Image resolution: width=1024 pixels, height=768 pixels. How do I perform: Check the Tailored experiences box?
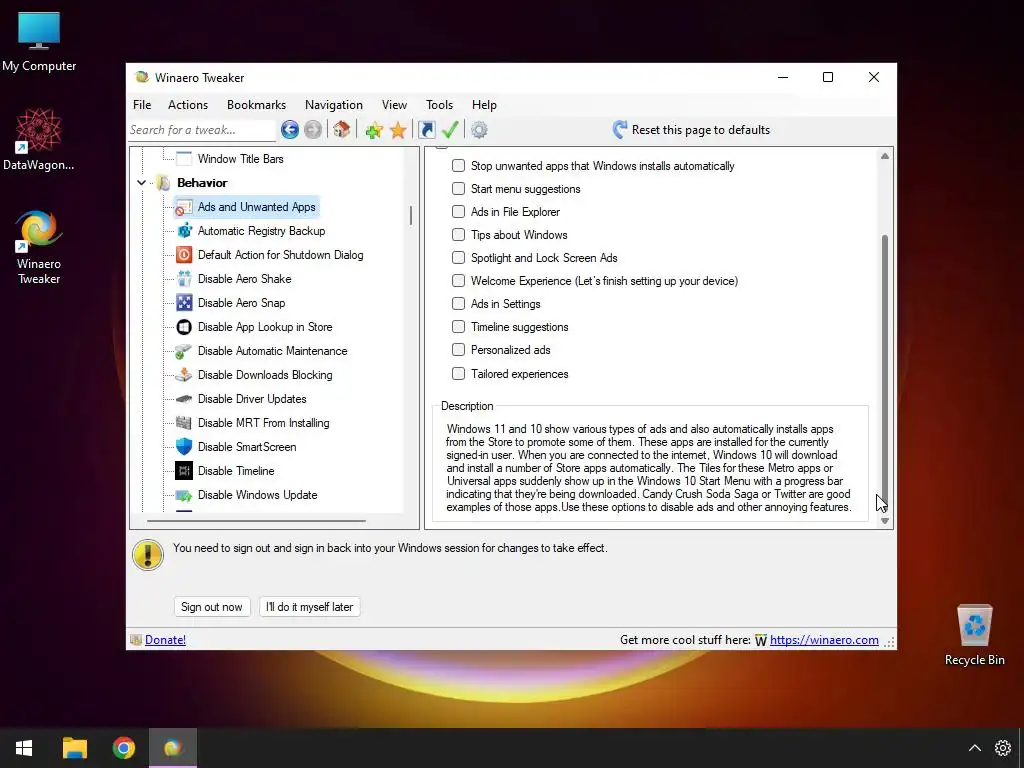458,374
